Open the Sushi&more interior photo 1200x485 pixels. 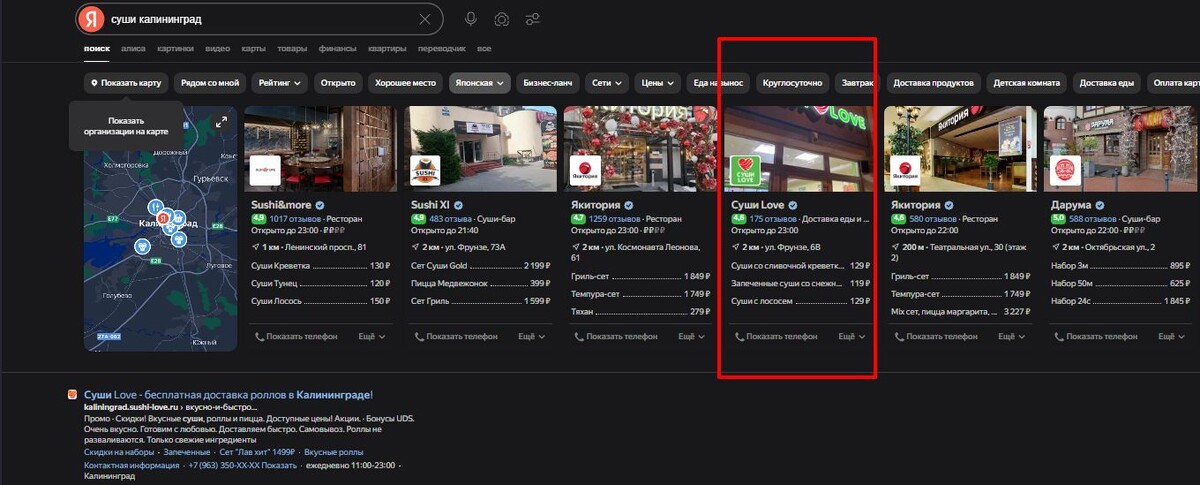[320, 148]
